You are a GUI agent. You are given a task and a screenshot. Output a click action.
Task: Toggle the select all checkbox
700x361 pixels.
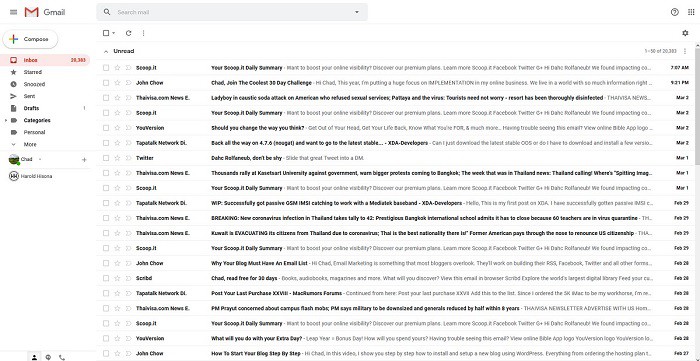(x=106, y=33)
